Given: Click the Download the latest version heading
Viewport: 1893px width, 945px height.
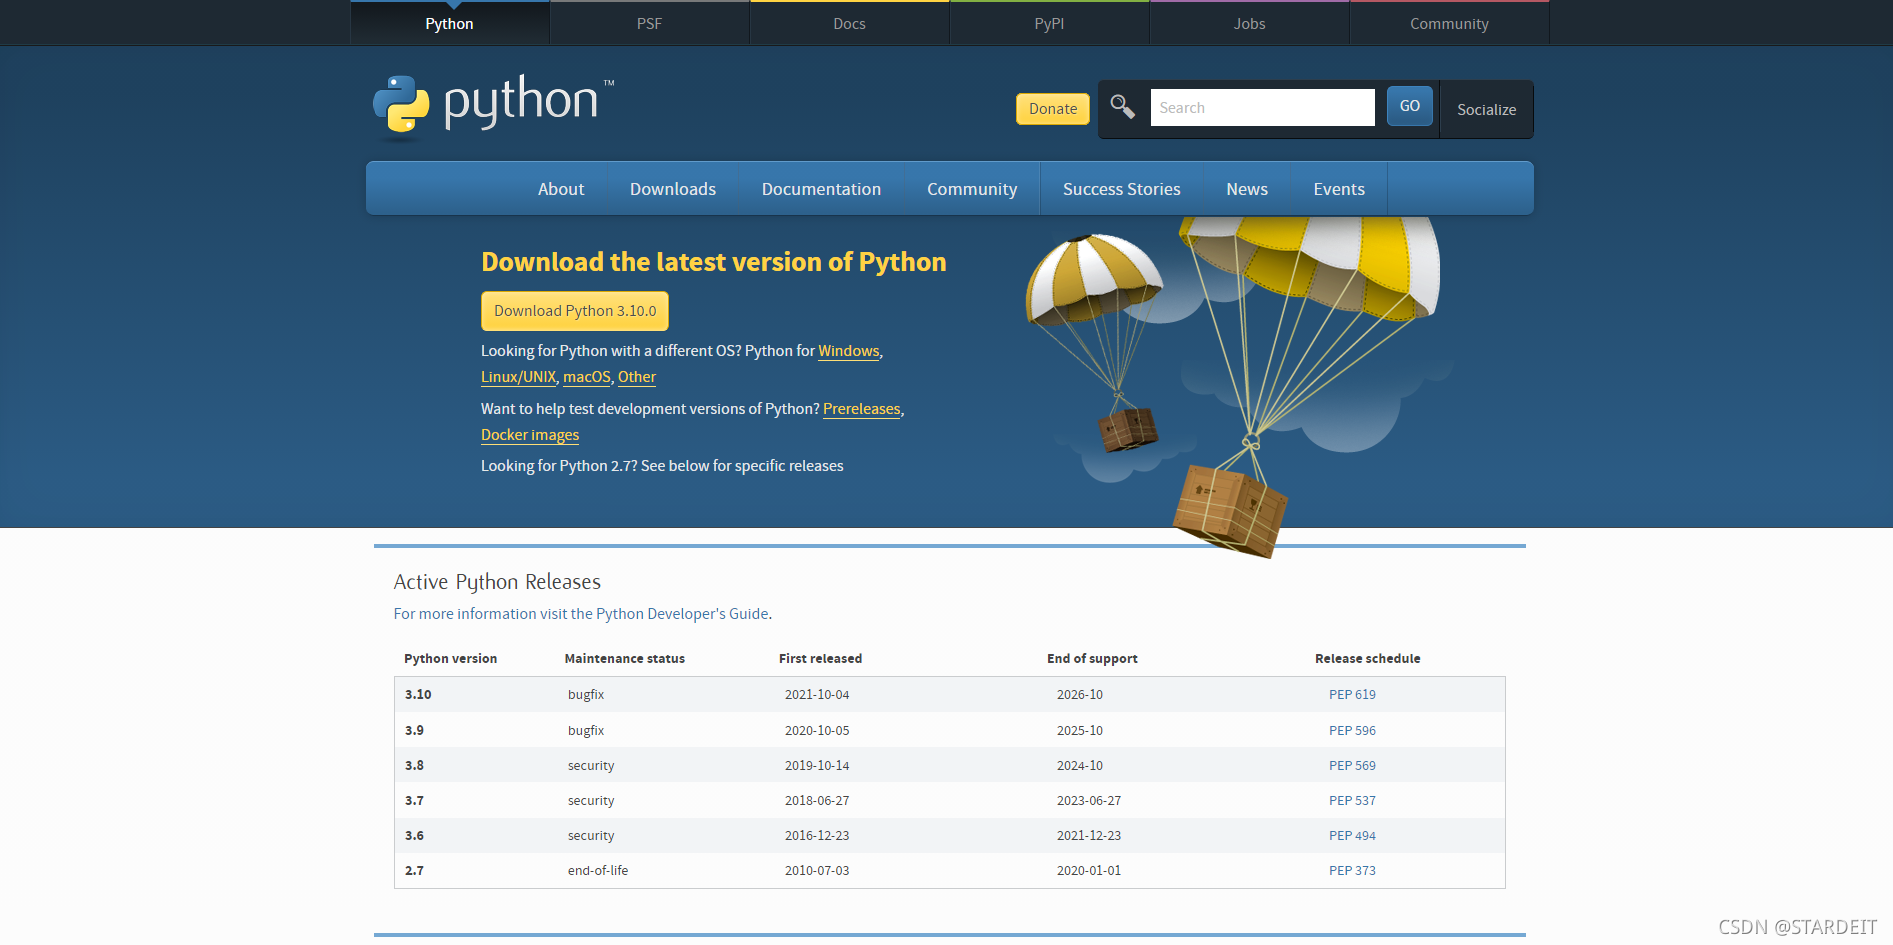Looking at the screenshot, I should [x=713, y=262].
